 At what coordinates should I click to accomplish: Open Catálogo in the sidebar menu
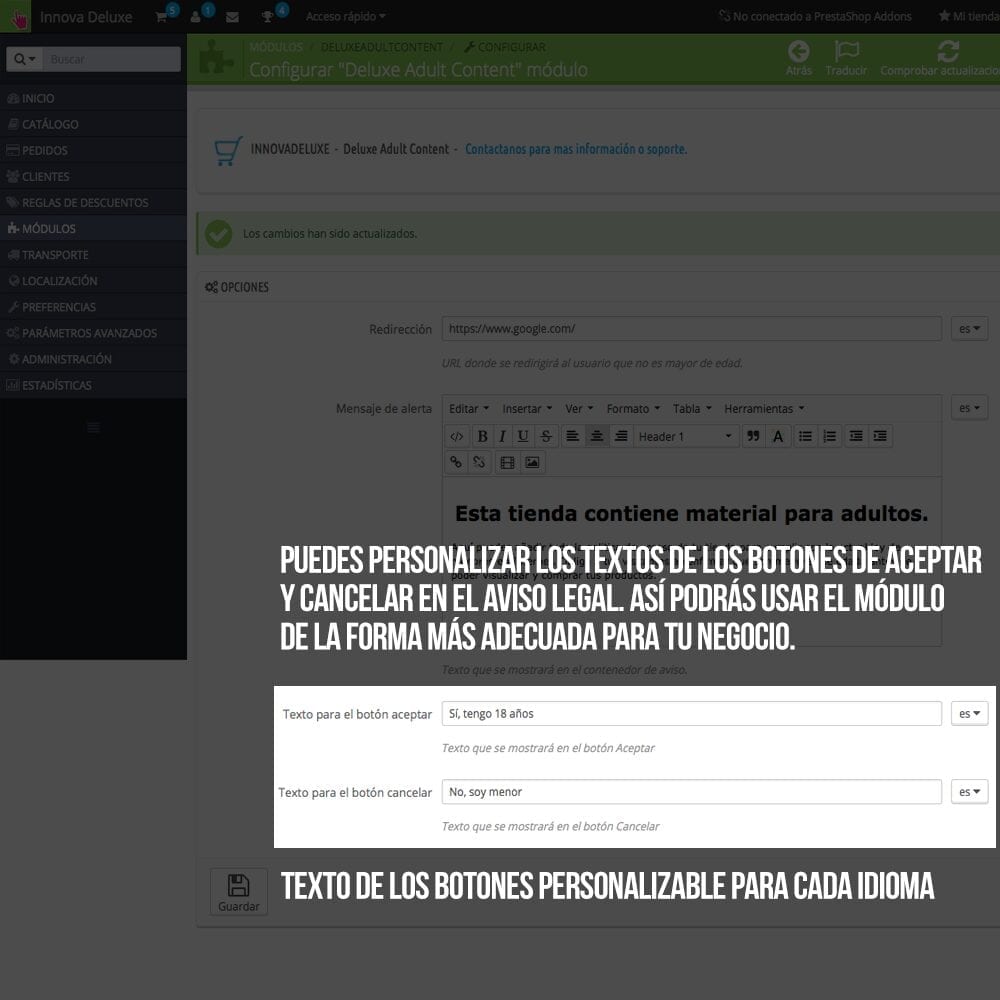click(x=50, y=124)
